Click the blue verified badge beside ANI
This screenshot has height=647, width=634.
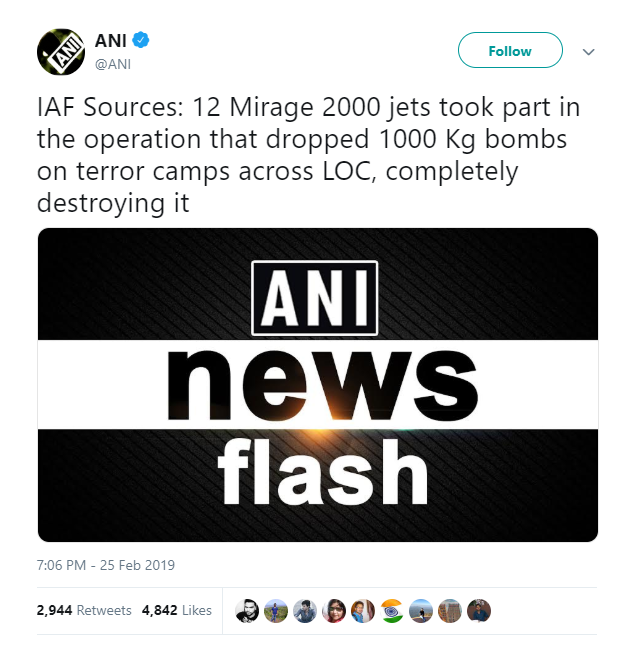point(141,40)
